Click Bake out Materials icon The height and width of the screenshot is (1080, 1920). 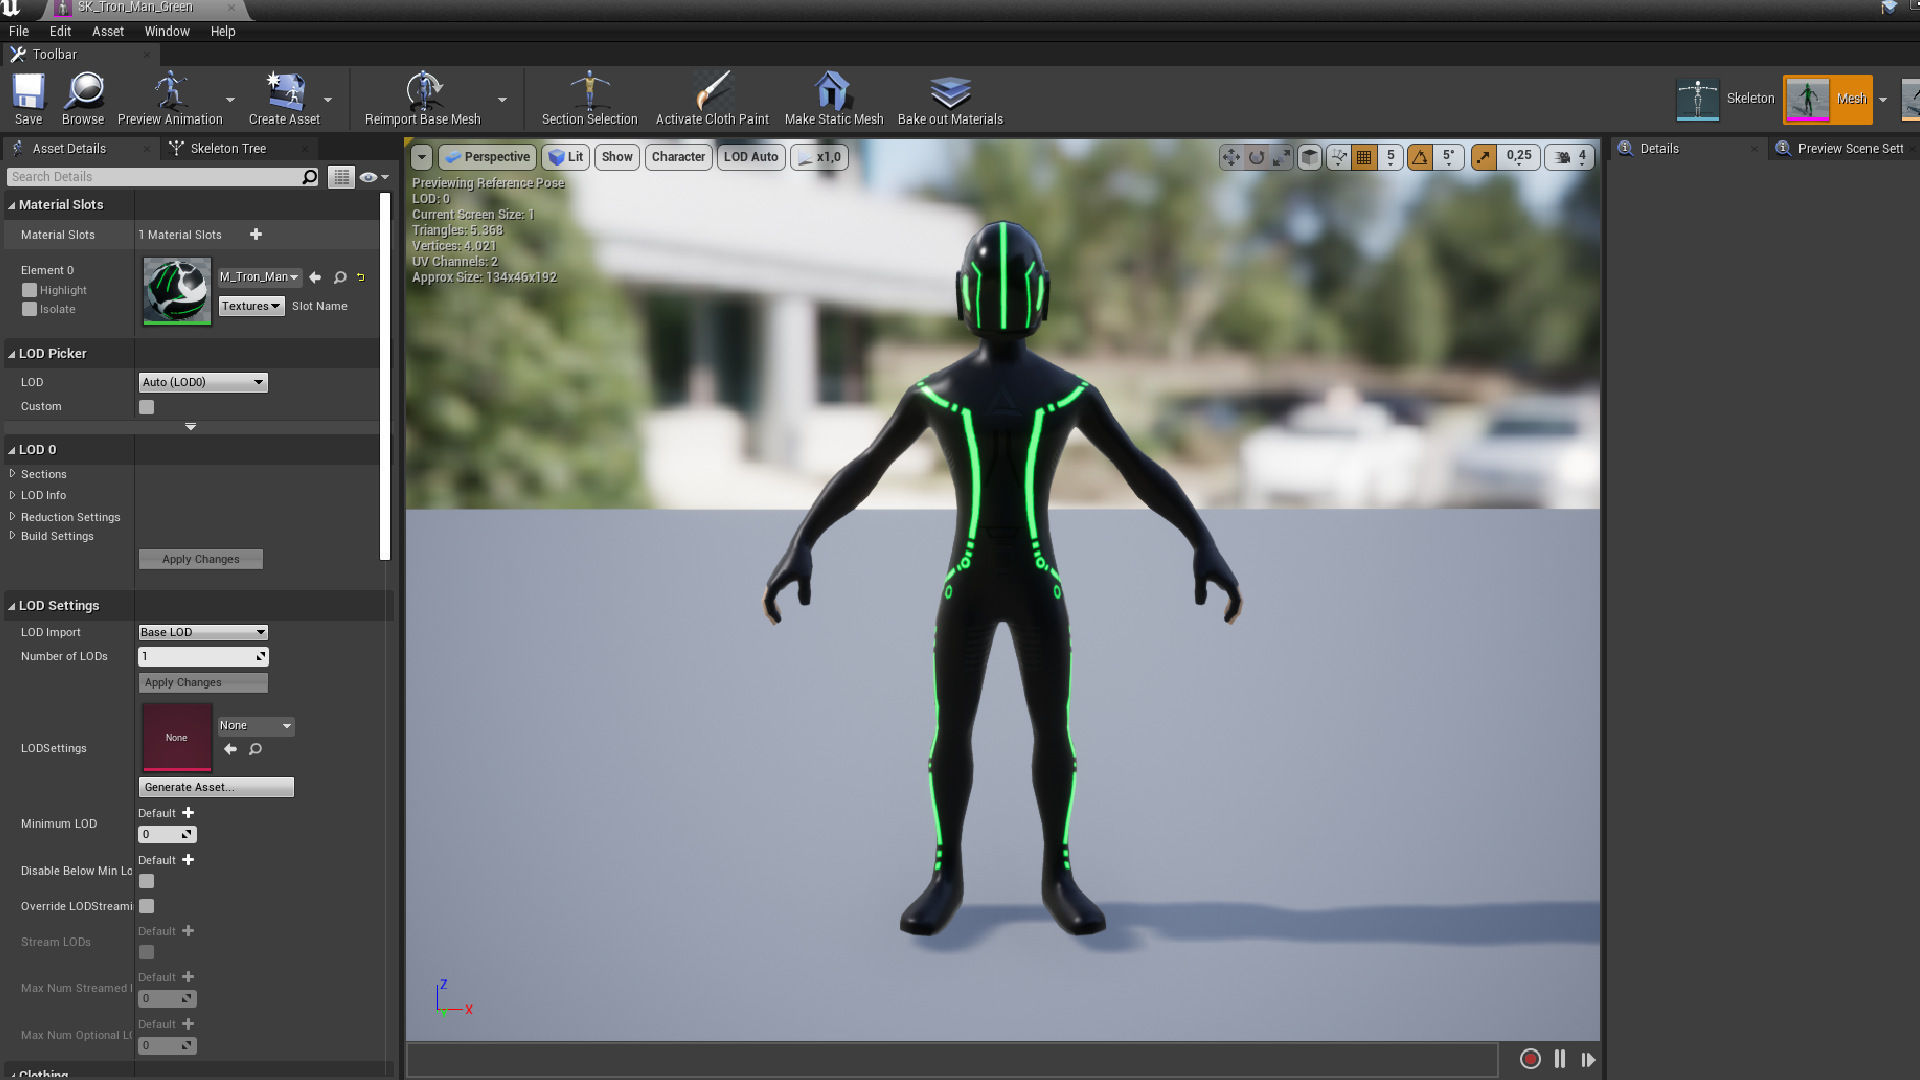[949, 92]
